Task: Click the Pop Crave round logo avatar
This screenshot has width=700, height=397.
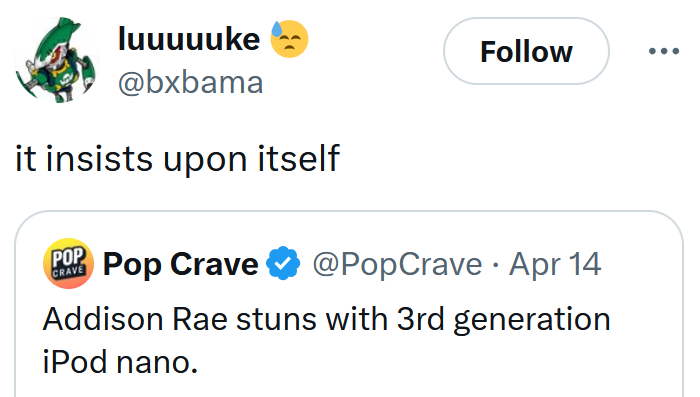Action: pos(68,263)
